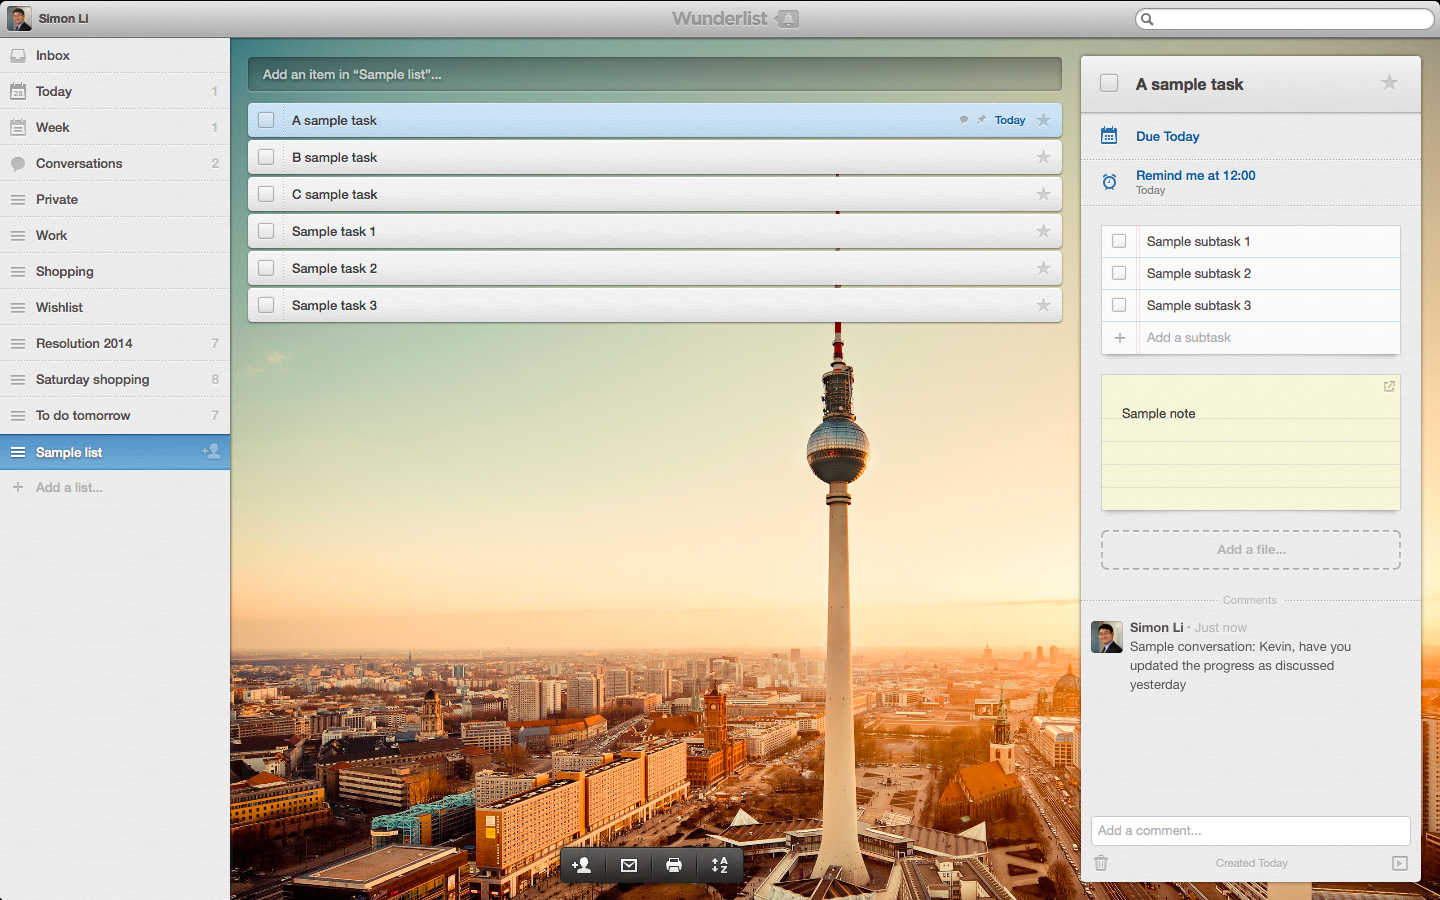Tick the checkbox in the detail panel header
The width and height of the screenshot is (1440, 900).
tap(1109, 83)
